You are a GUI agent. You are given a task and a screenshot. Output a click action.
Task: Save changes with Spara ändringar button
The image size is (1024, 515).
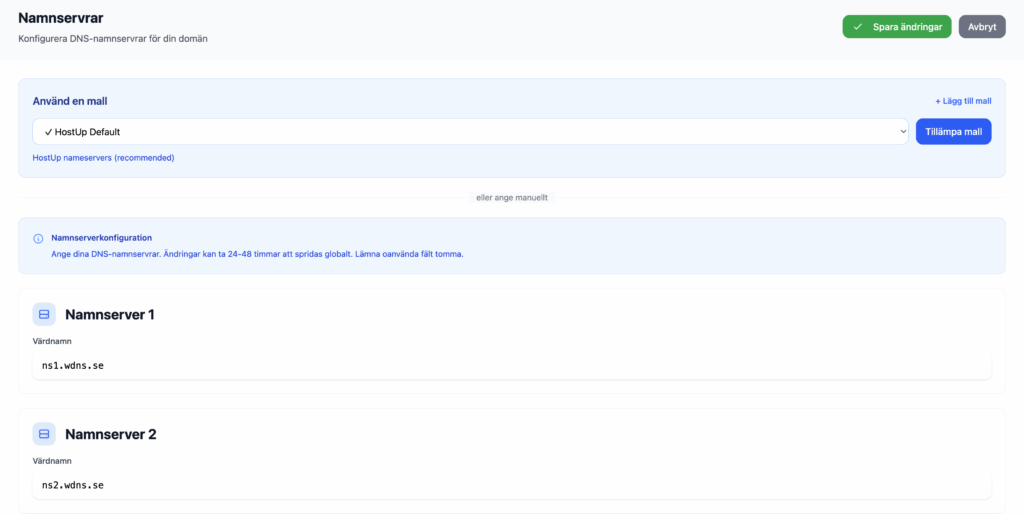click(897, 27)
